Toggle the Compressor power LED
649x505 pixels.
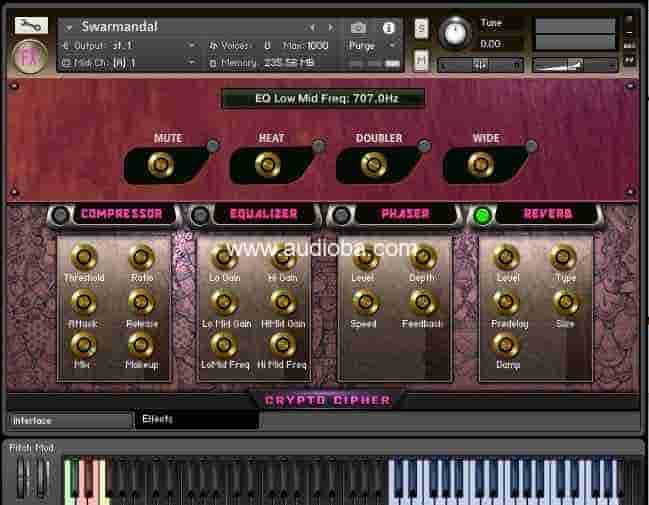pos(62,215)
